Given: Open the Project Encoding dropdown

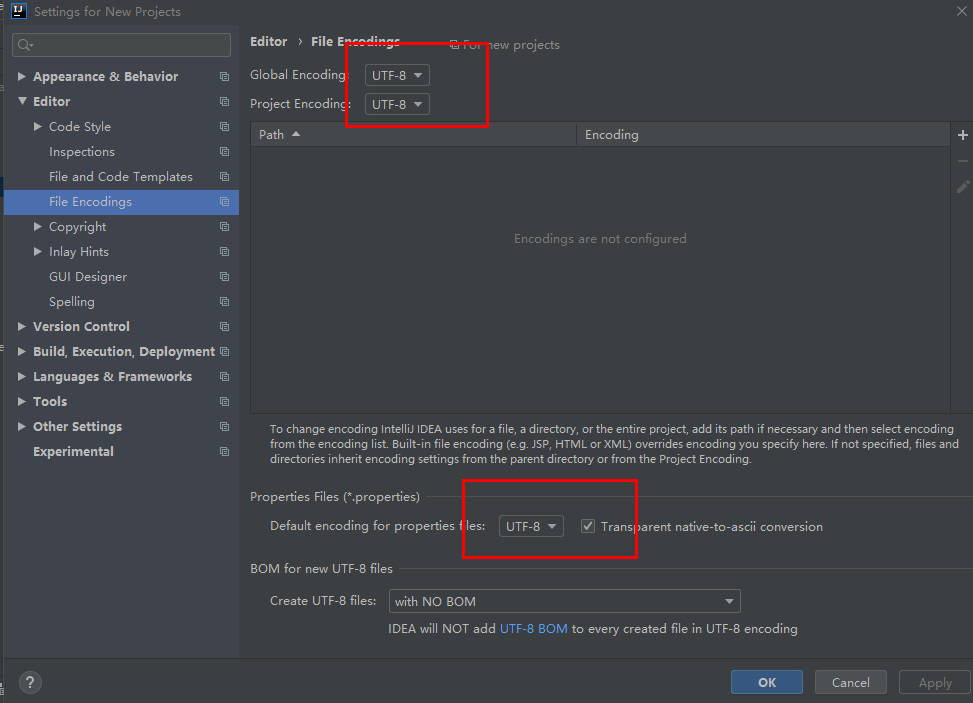Looking at the screenshot, I should (397, 104).
